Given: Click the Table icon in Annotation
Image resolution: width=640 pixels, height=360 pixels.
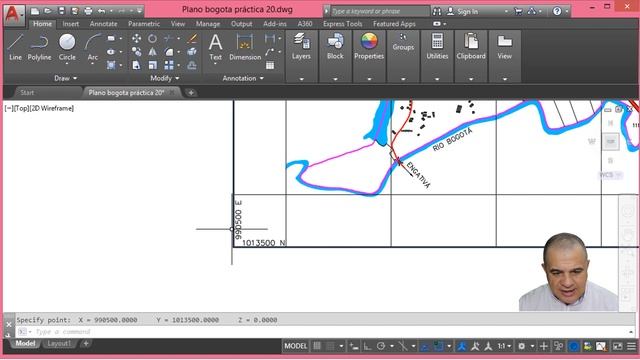Looking at the screenshot, I should pyautogui.click(x=270, y=65).
